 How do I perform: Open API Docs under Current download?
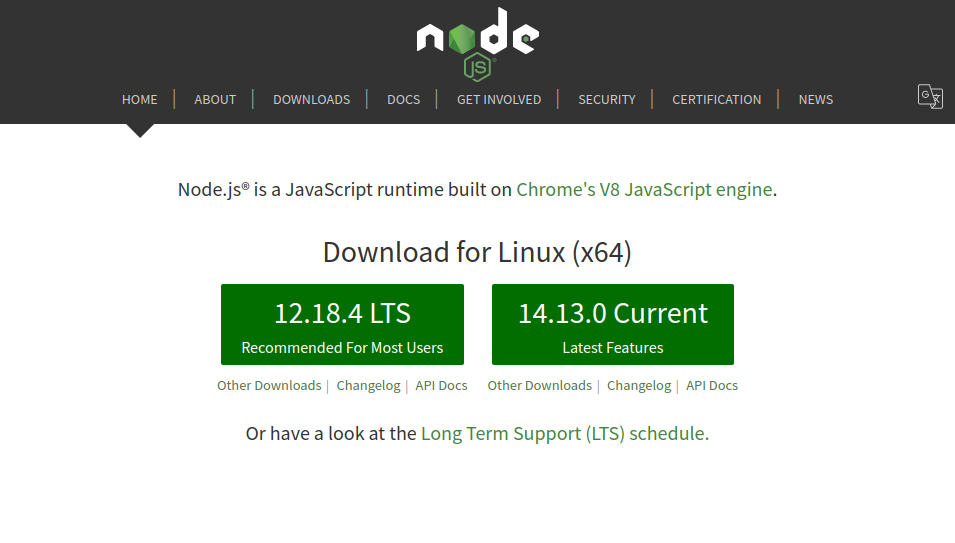pos(711,385)
